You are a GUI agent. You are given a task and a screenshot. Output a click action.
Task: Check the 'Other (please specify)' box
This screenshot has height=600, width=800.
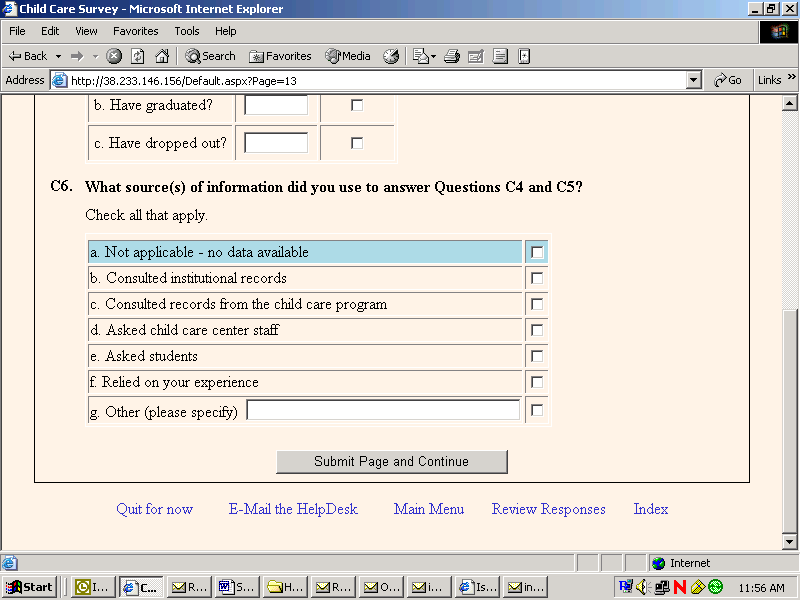[537, 410]
